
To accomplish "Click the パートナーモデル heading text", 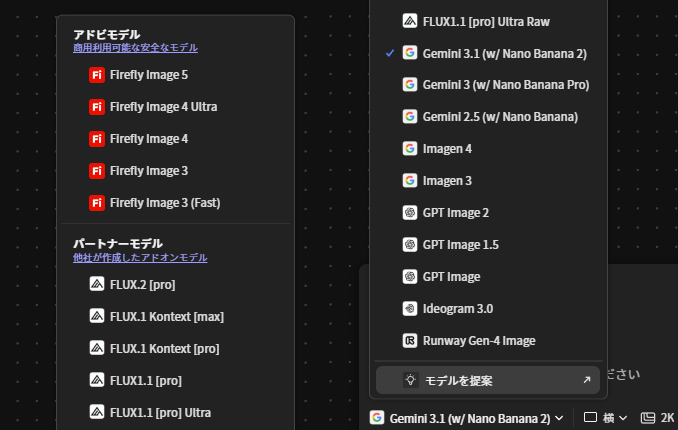I will [x=118, y=244].
